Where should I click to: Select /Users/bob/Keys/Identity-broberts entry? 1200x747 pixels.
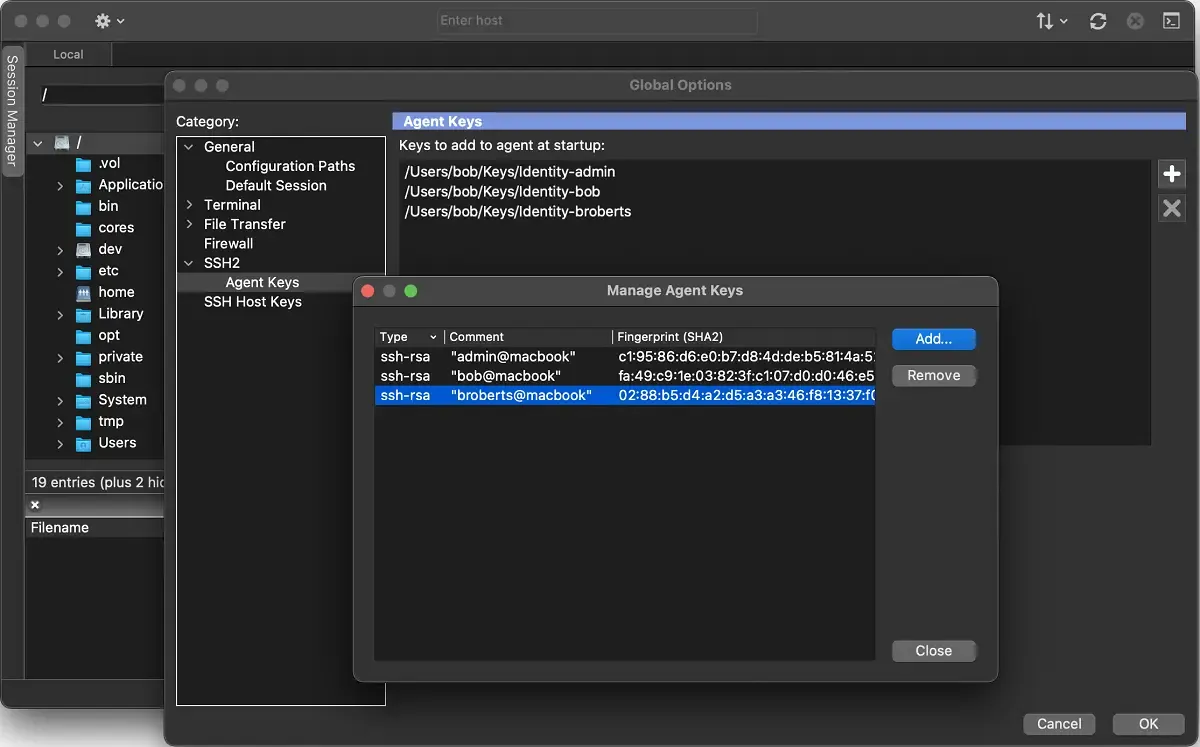click(x=518, y=212)
